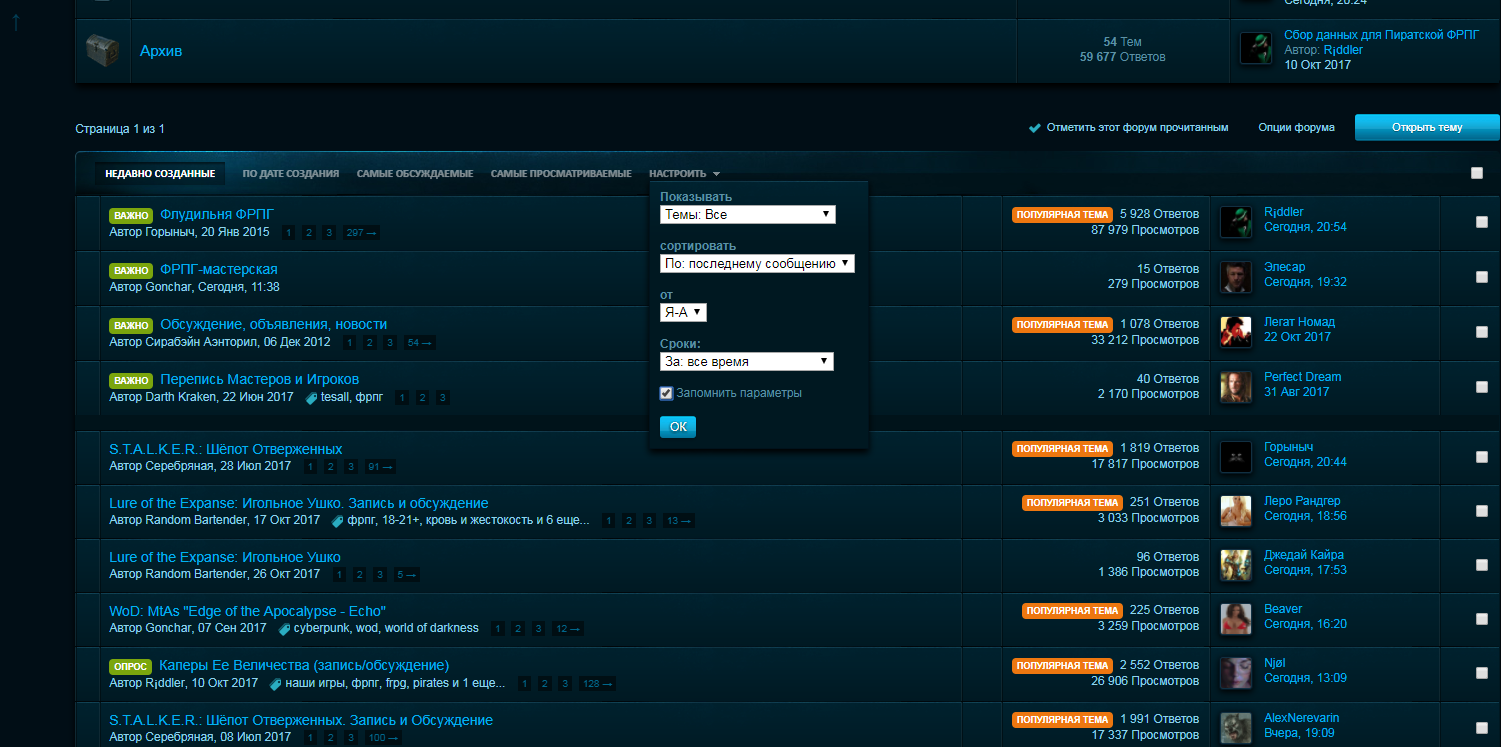The height and width of the screenshot is (747, 1501).
Task: Open the Показывать 'Темы: Все' dropdown
Action: 748,214
